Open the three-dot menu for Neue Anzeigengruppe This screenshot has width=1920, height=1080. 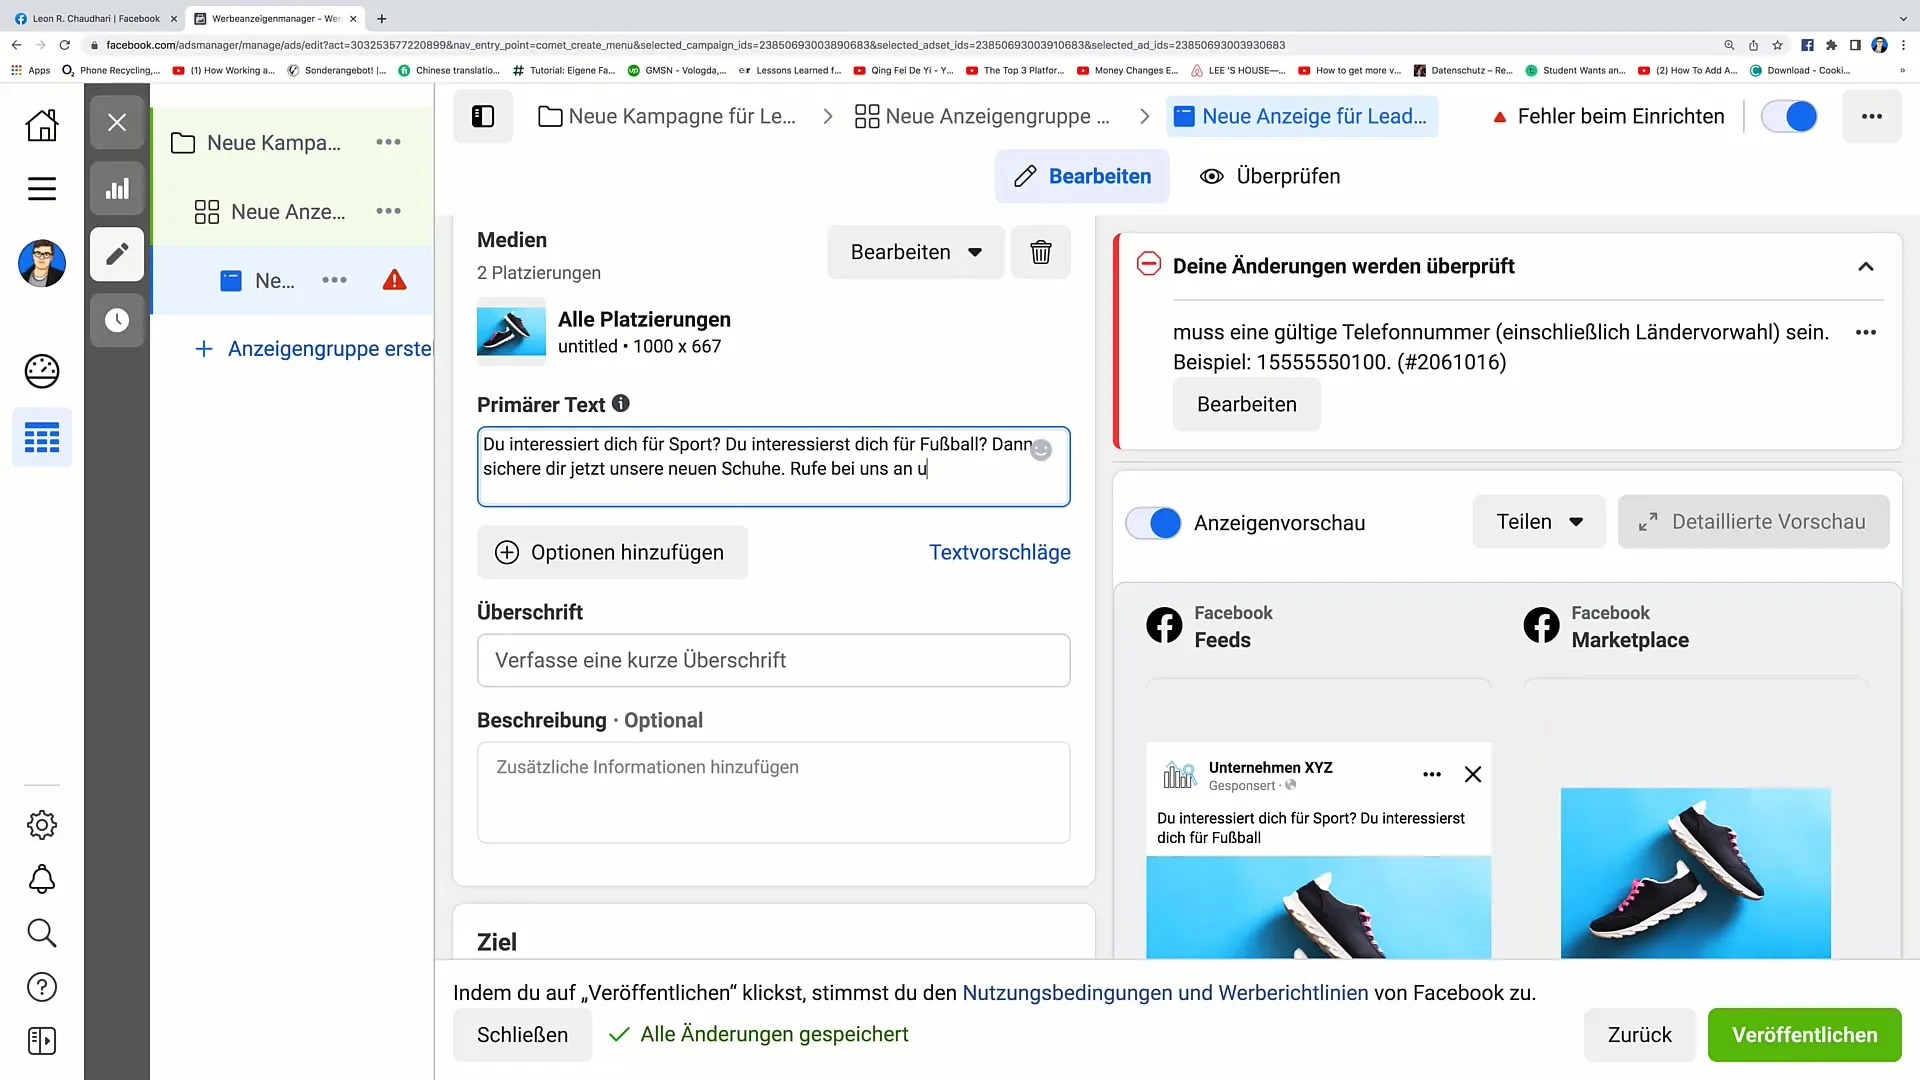388,211
